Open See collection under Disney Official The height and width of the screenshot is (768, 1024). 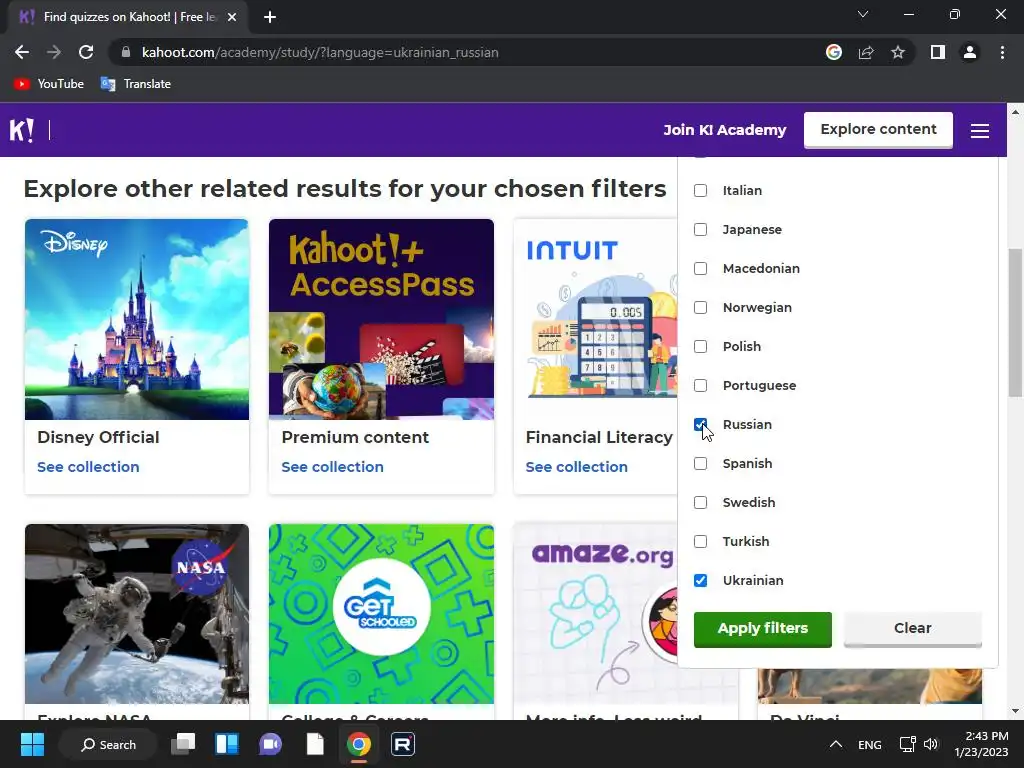pyautogui.click(x=88, y=467)
